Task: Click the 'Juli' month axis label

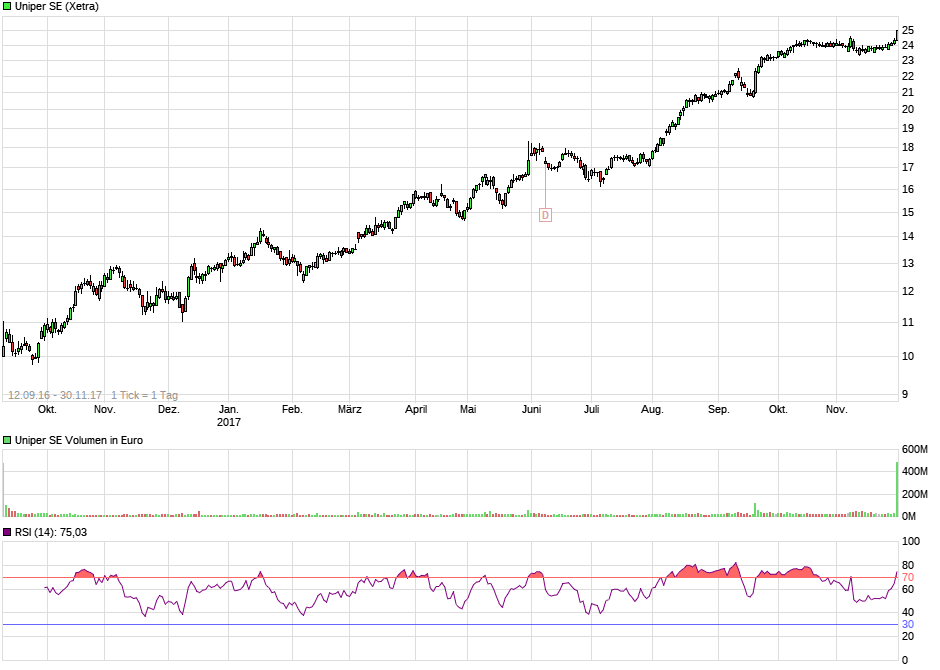Action: pos(592,410)
